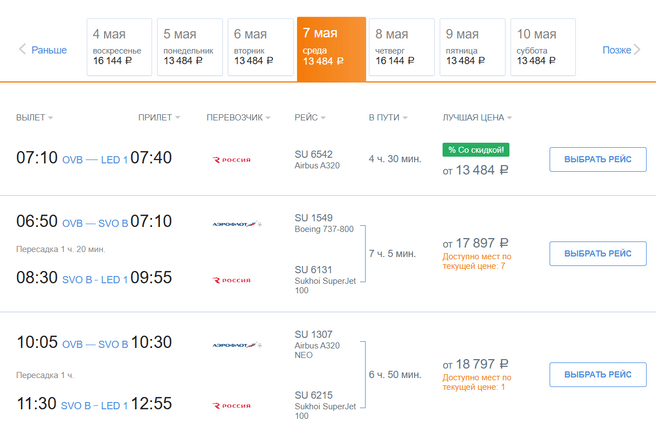Image resolution: width=656 pixels, height=426 pixels.
Task: Sort by В пути duration column
Action: [388, 118]
